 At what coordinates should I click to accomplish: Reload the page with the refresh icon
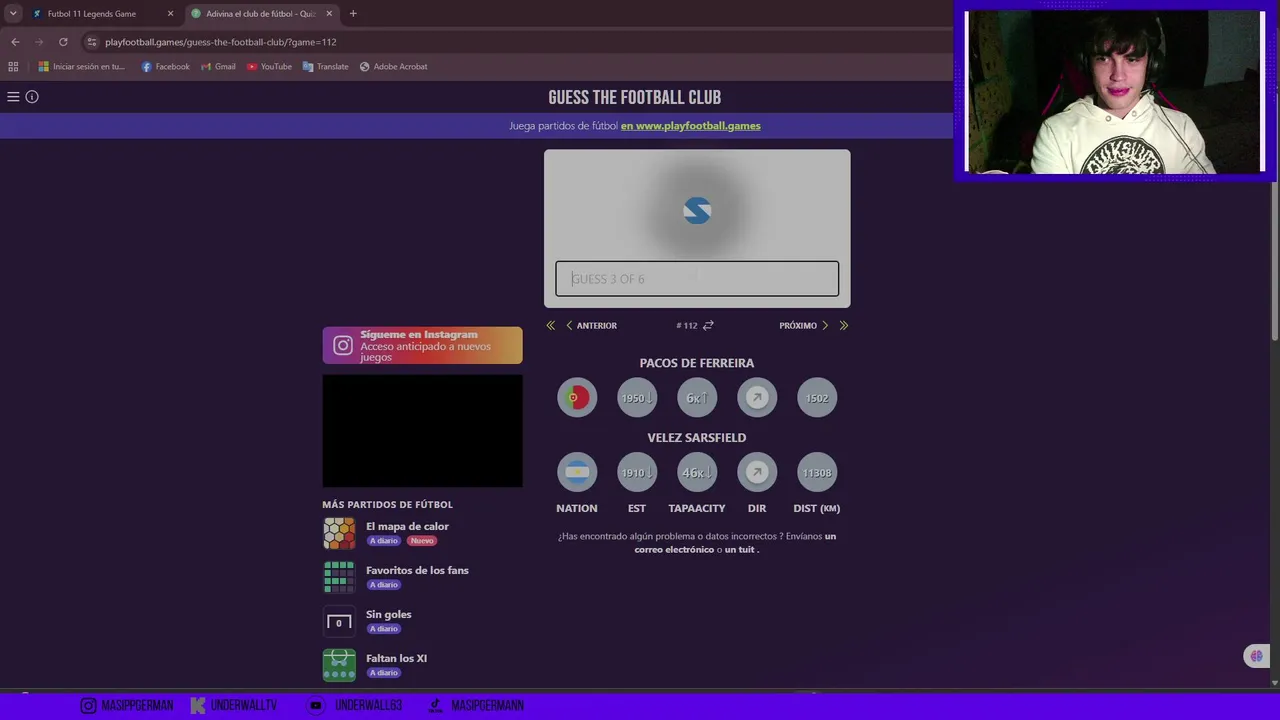(x=63, y=42)
